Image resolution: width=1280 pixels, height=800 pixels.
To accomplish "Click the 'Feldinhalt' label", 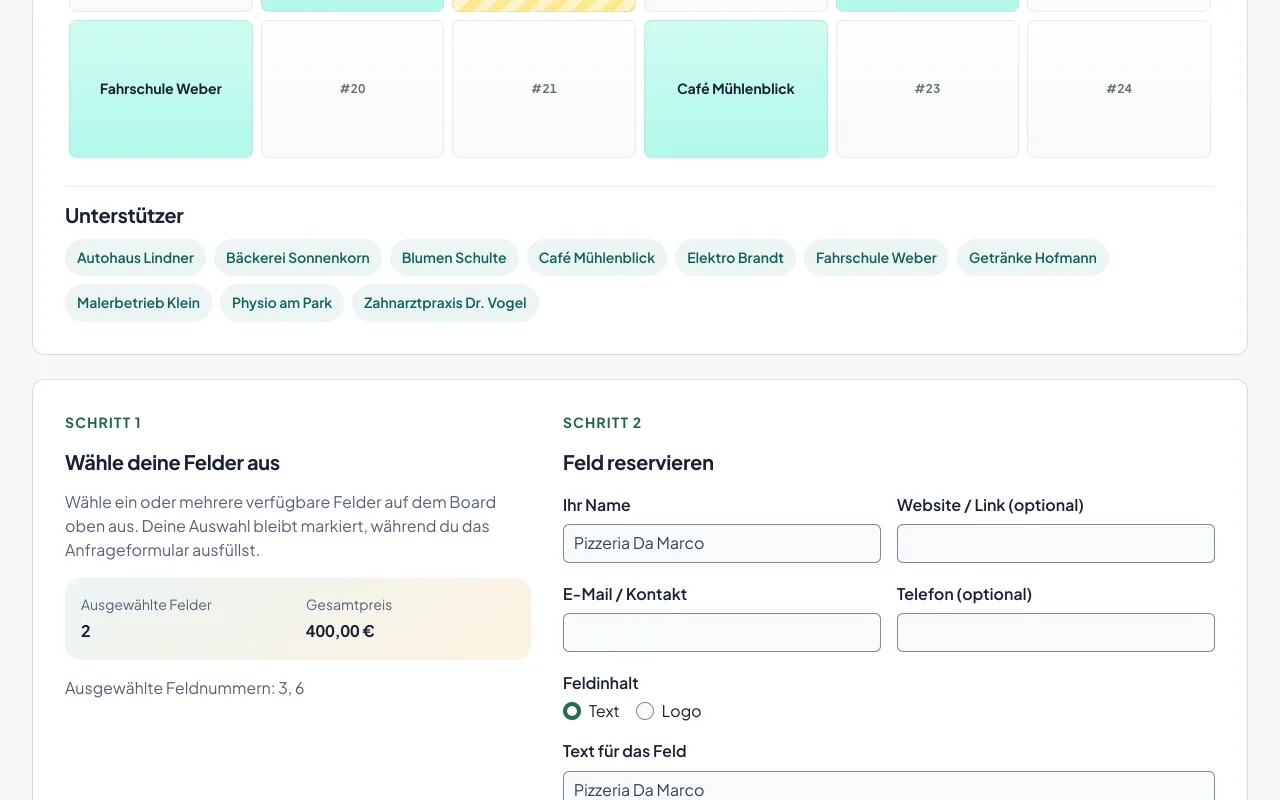I will [x=601, y=683].
